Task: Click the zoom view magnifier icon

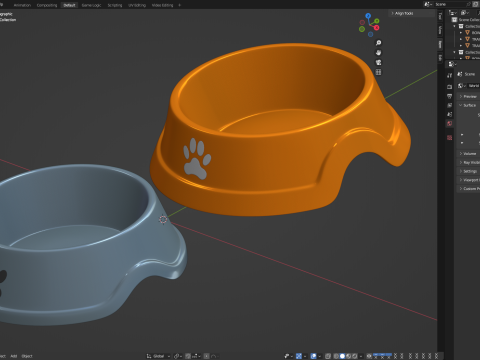Action: tap(378, 43)
